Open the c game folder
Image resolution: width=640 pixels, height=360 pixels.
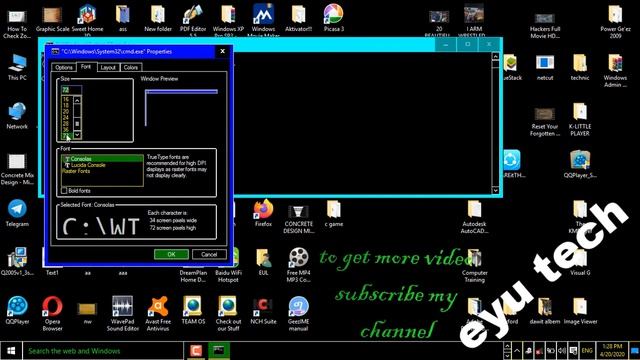pos(333,213)
